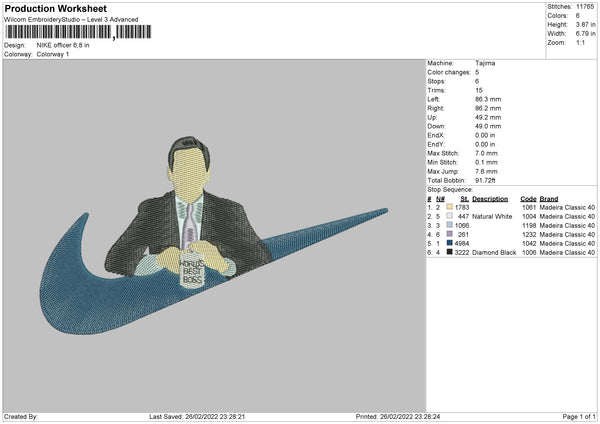The height and width of the screenshot is (424, 600).
Task: Click the 'Code' column header
Action: tap(528, 199)
